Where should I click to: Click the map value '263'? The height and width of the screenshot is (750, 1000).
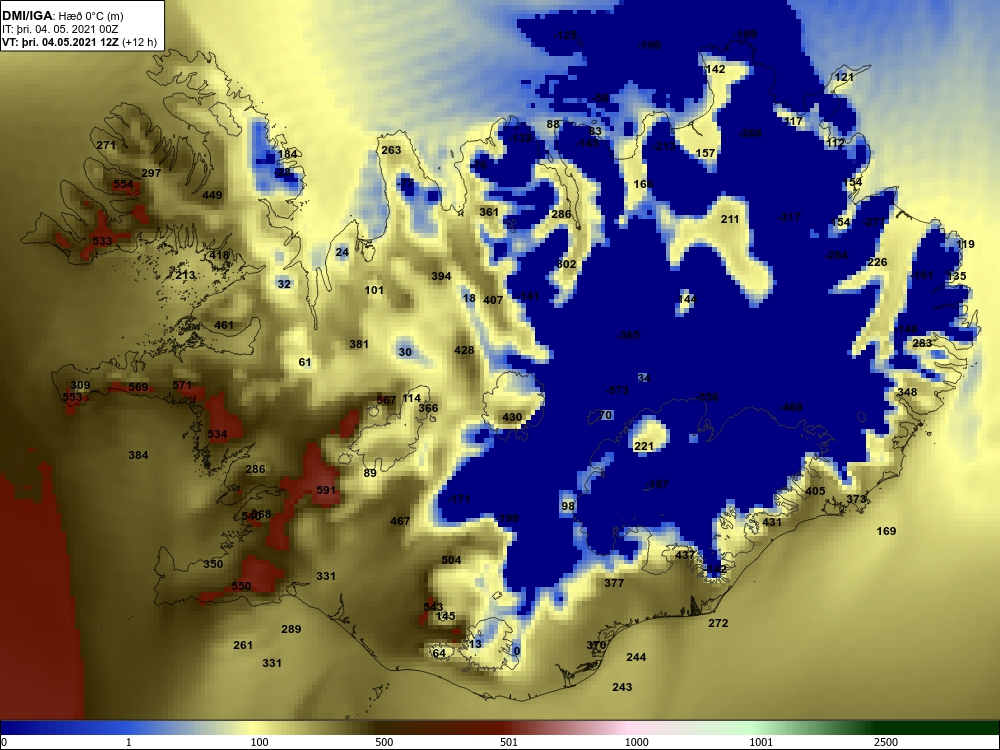(392, 151)
